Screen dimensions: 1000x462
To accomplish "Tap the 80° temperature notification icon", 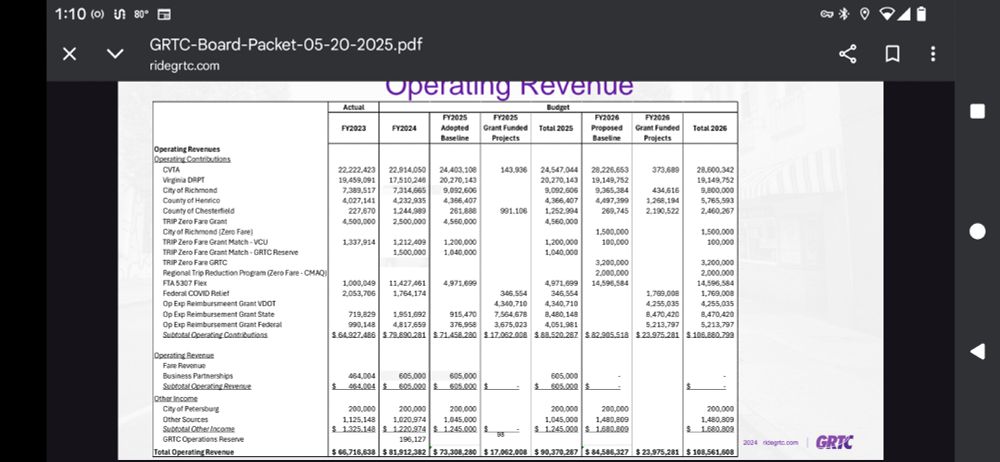I will pyautogui.click(x=142, y=14).
